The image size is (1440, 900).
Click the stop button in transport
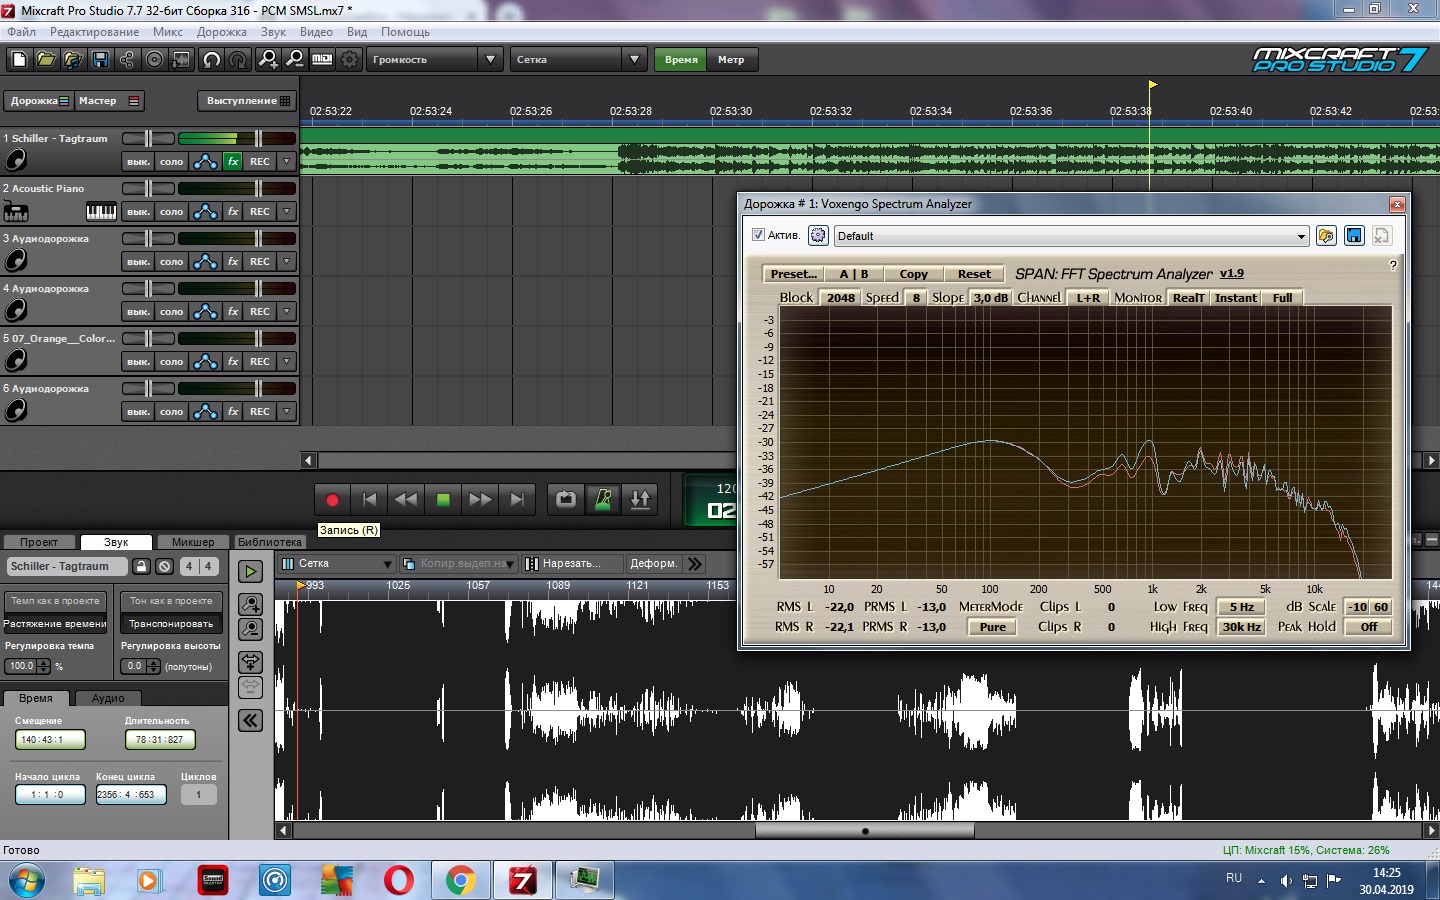tap(443, 499)
